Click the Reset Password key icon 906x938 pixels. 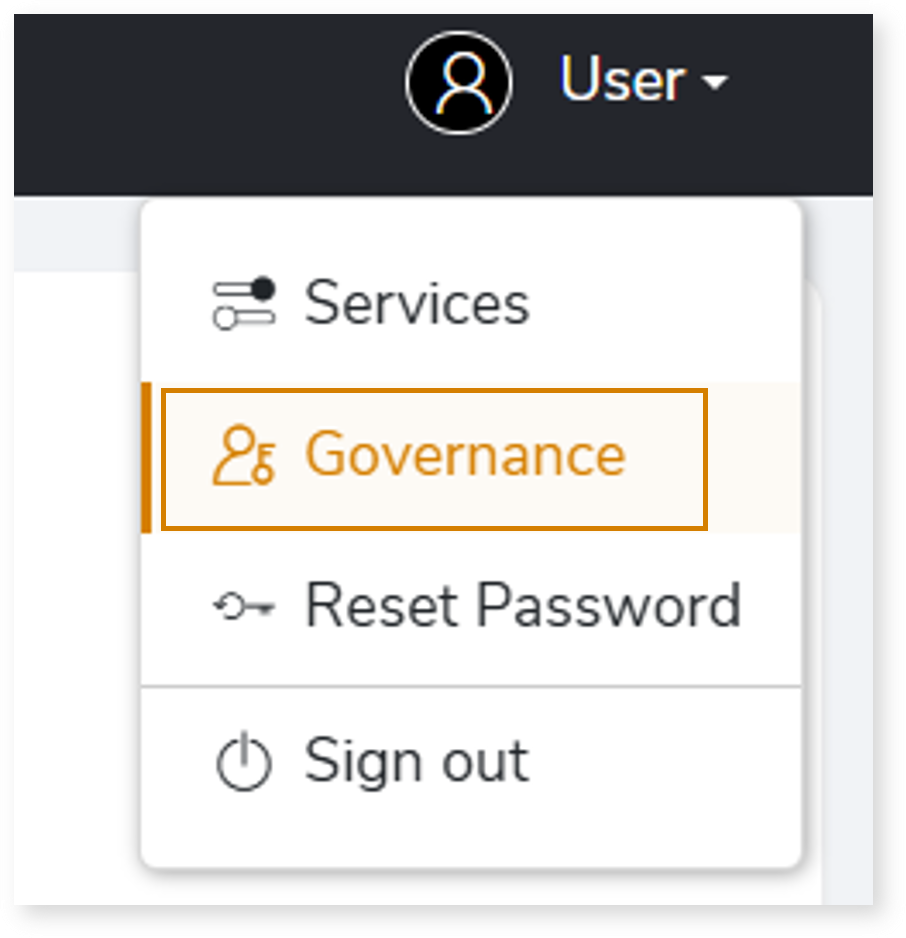pos(244,607)
